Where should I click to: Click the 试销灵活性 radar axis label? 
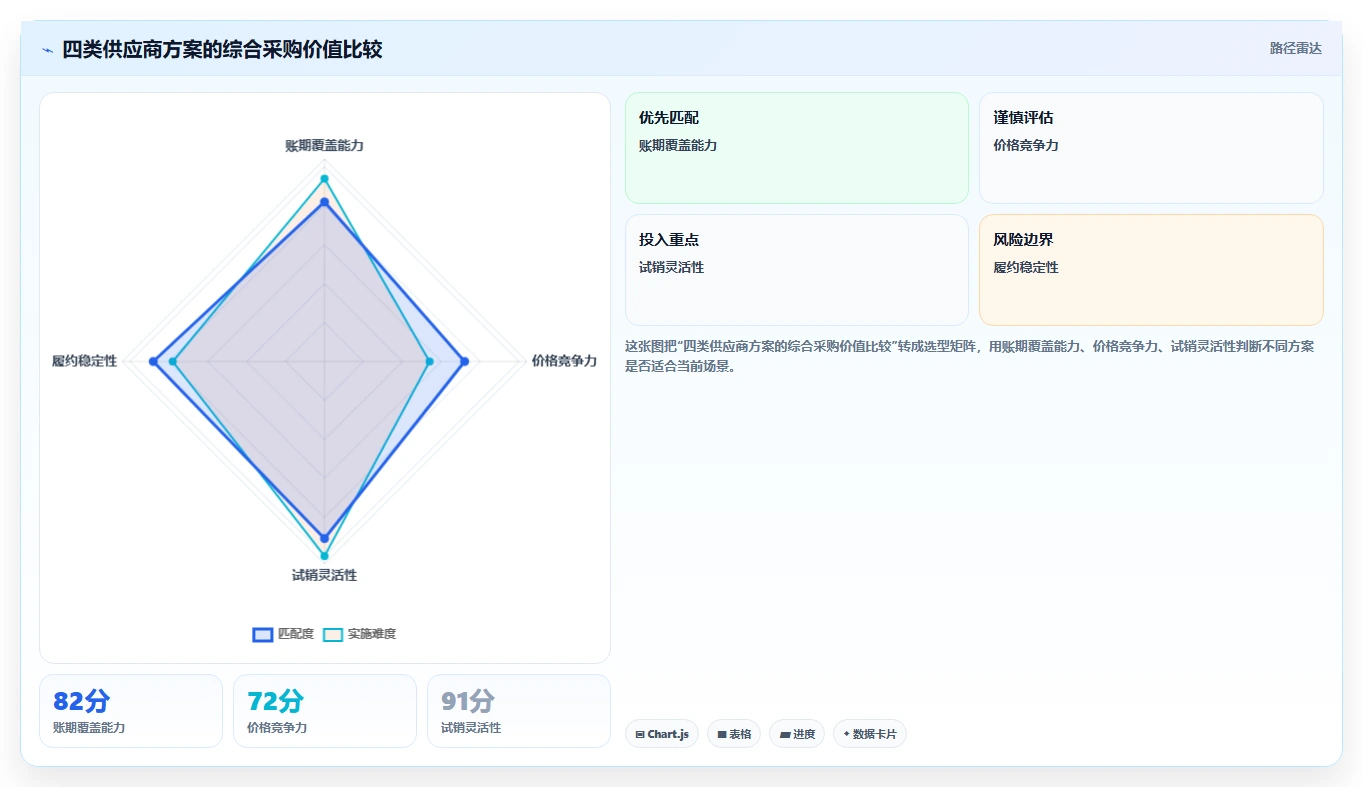(x=324, y=575)
